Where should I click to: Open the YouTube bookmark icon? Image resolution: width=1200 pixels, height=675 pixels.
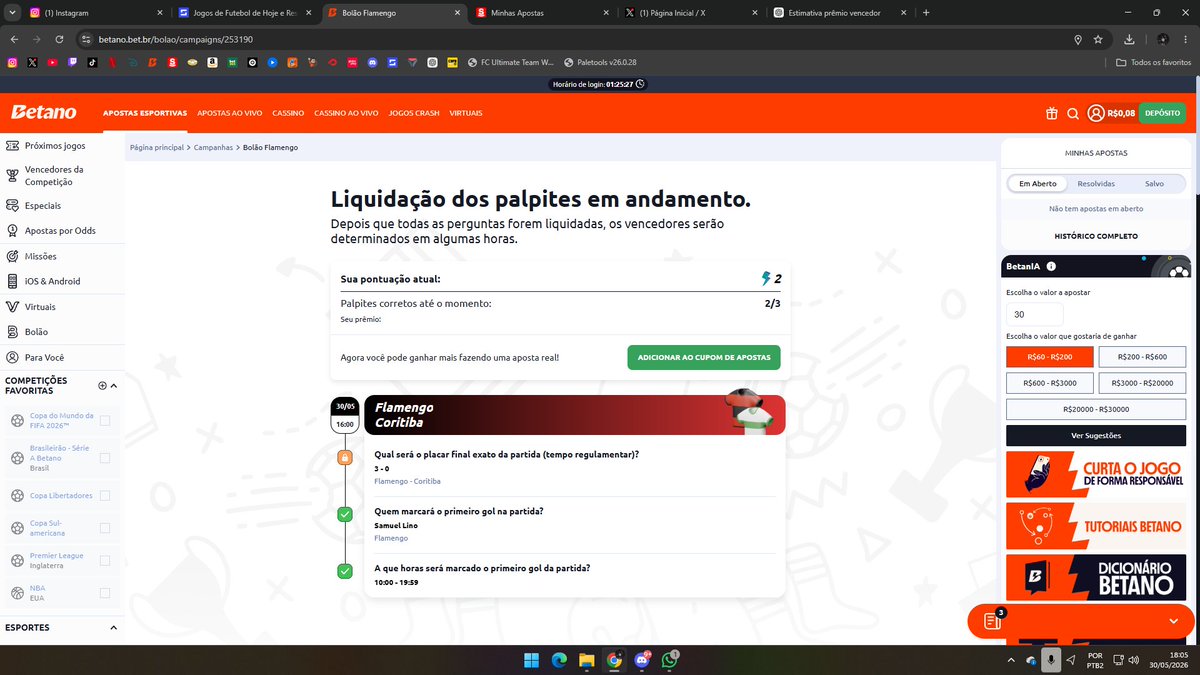pyautogui.click(x=52, y=62)
